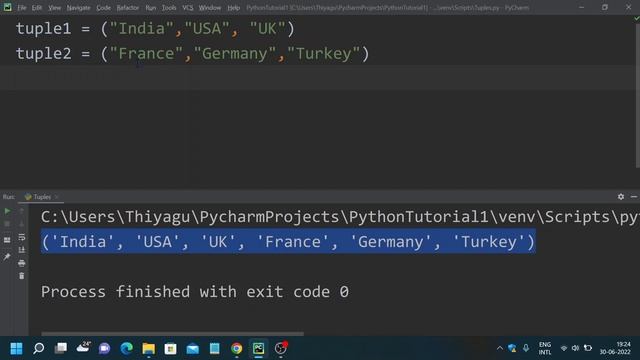Click the interpreter path line in console
Viewport: 640px width, 360px height.
click(x=340, y=217)
